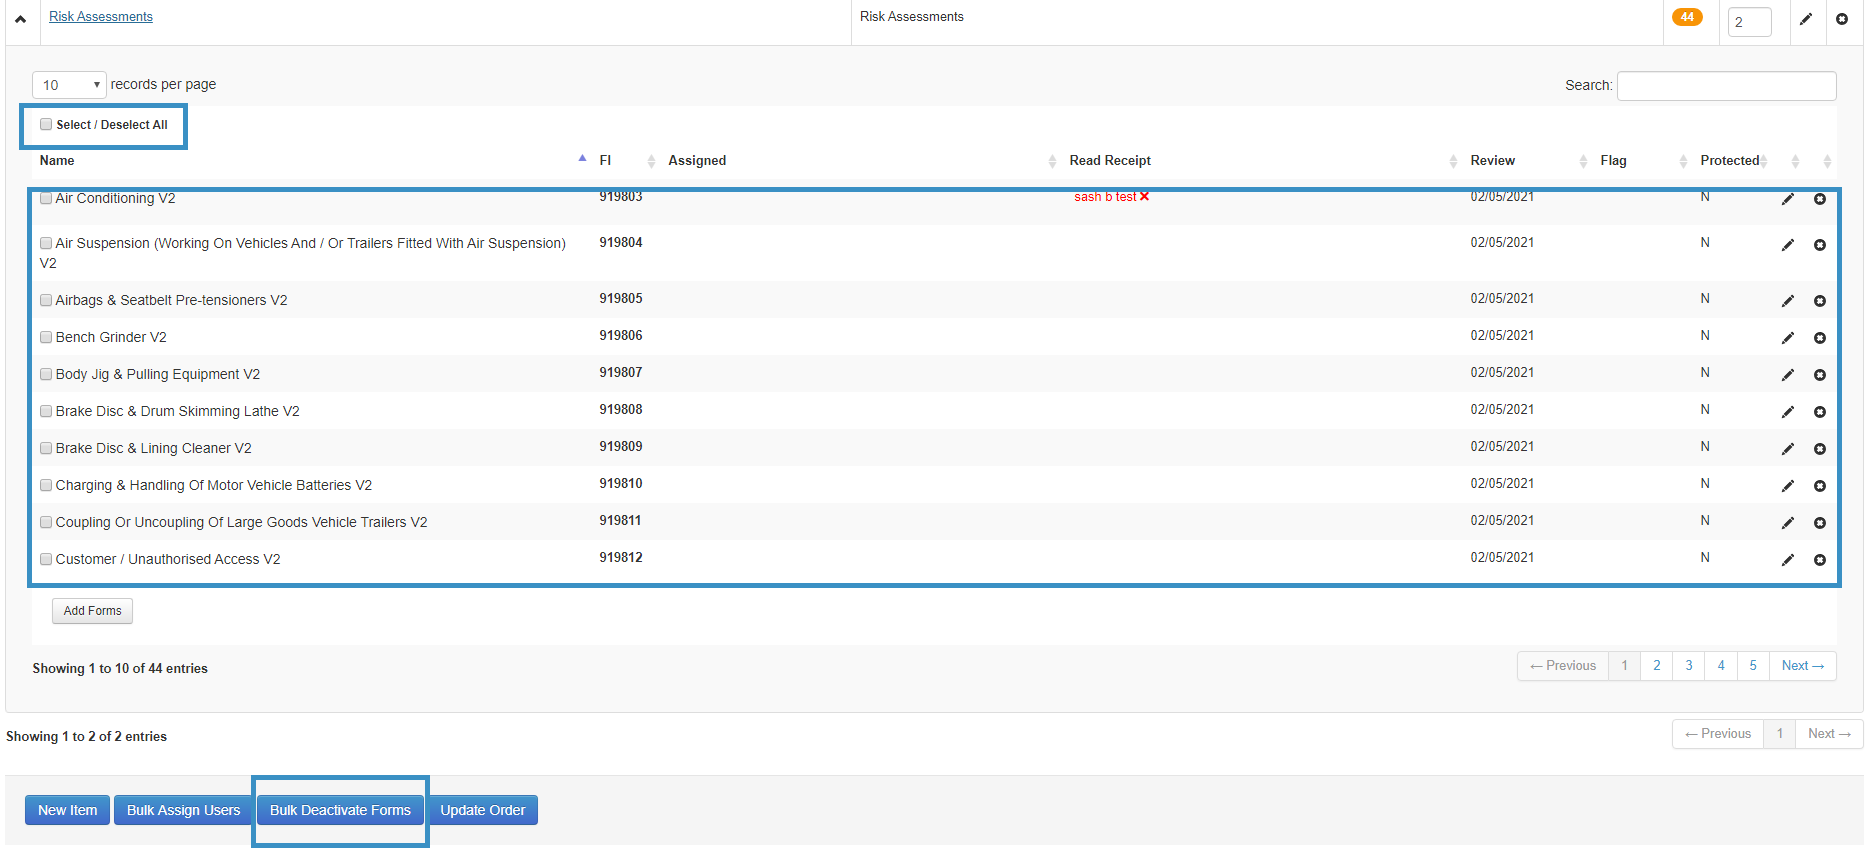The height and width of the screenshot is (859, 1875).
Task: Edit Brake Disc & Lining Cleaner form
Action: point(1788,449)
